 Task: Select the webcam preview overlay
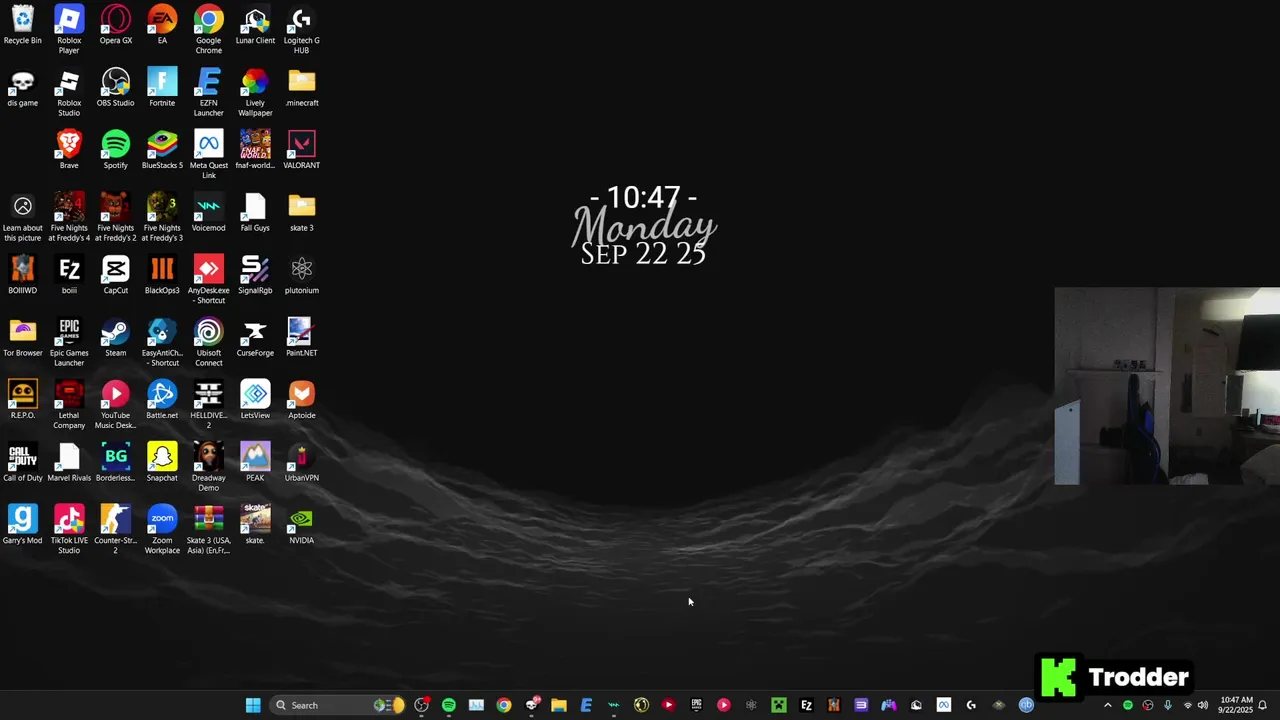[x=1167, y=386]
